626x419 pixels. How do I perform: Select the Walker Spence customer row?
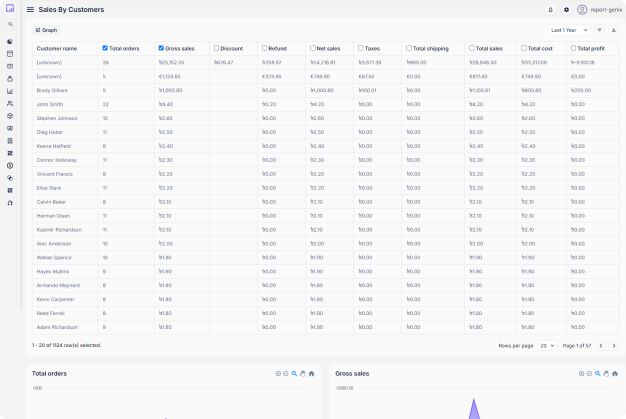coord(325,257)
